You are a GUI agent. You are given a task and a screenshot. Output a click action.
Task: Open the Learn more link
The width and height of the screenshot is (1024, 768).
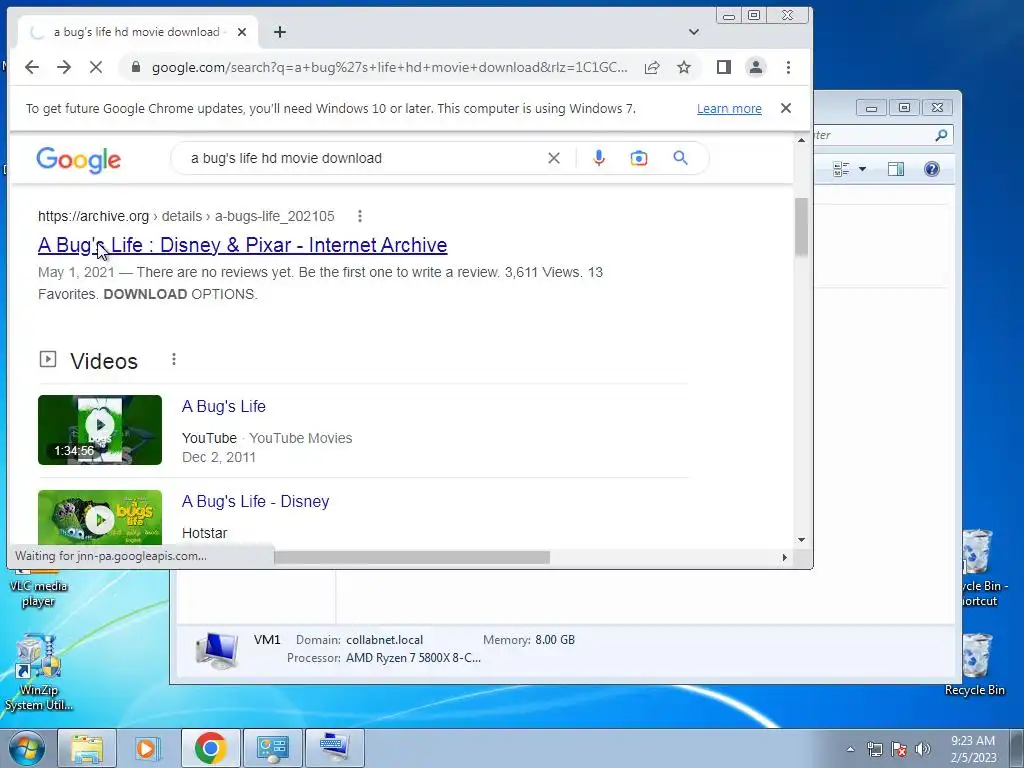click(x=729, y=108)
